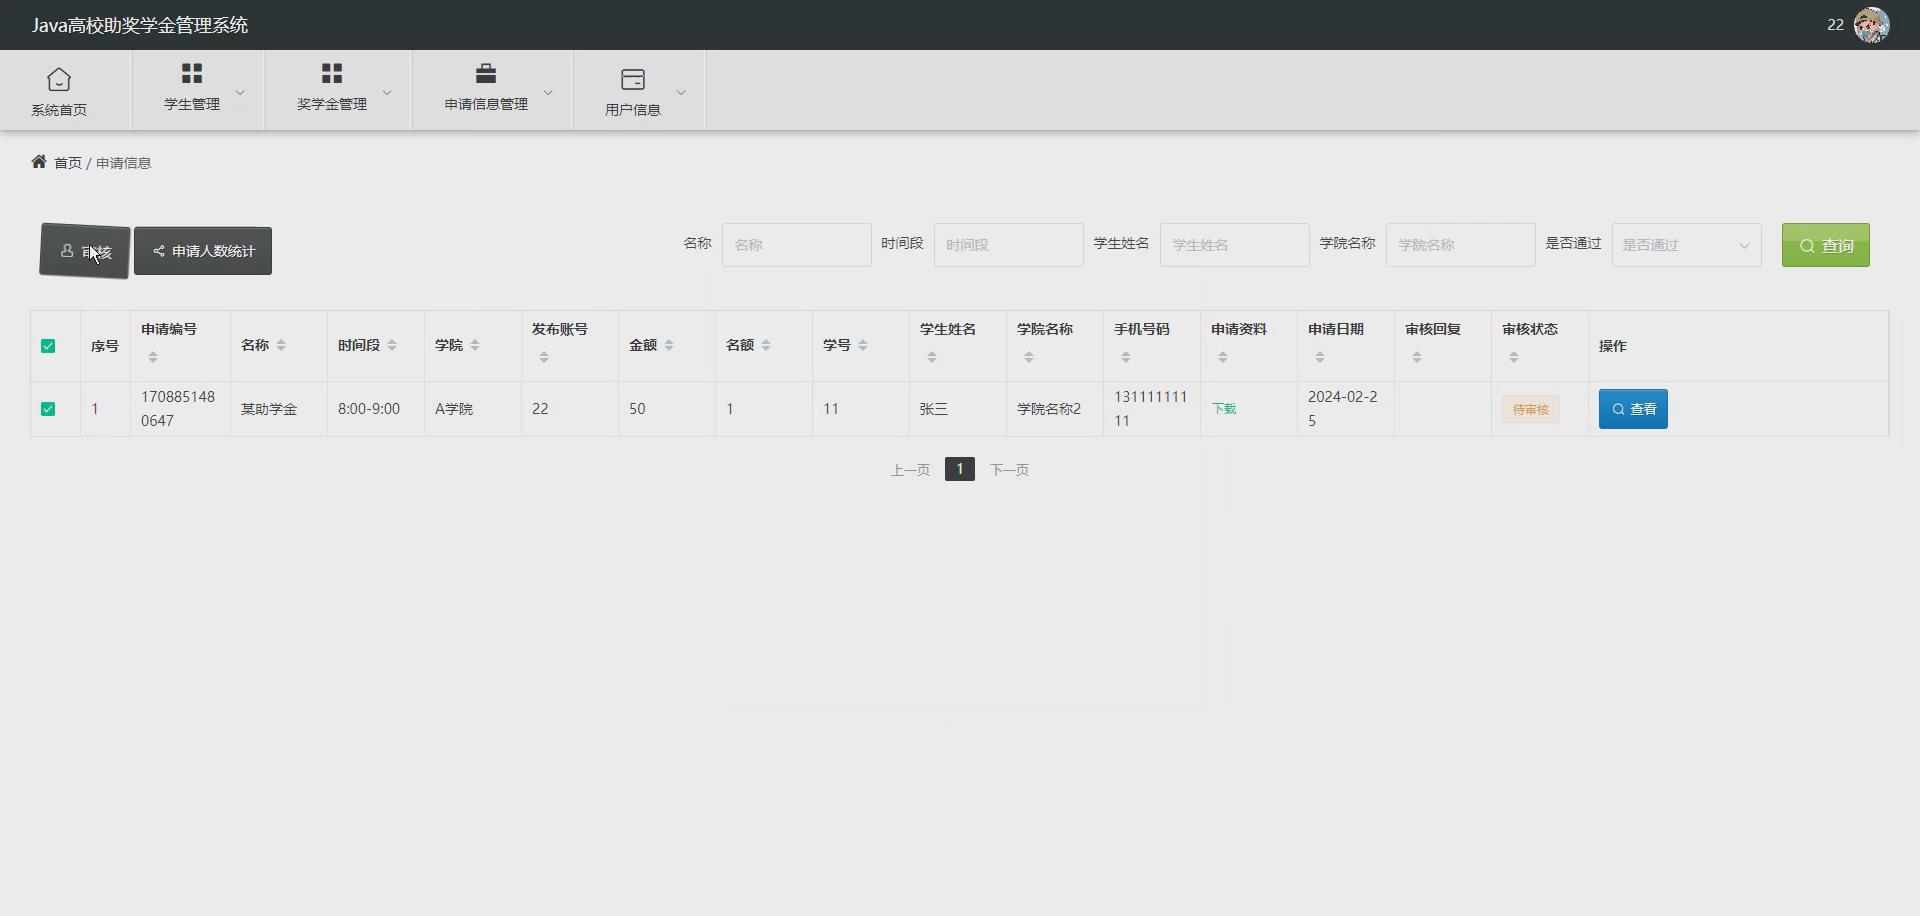Image resolution: width=1920 pixels, height=916 pixels.
Task: Sort by 申请资料 column arrows
Action: [x=1223, y=357]
